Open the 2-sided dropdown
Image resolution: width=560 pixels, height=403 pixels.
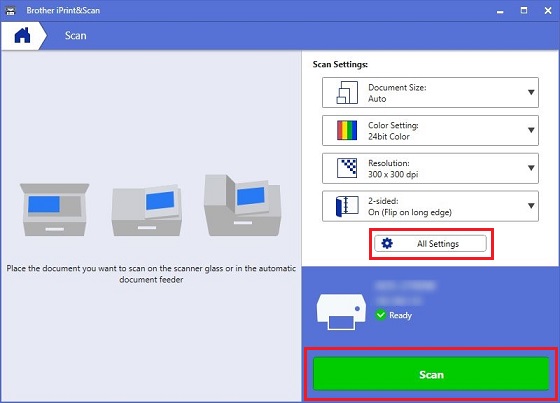point(430,206)
